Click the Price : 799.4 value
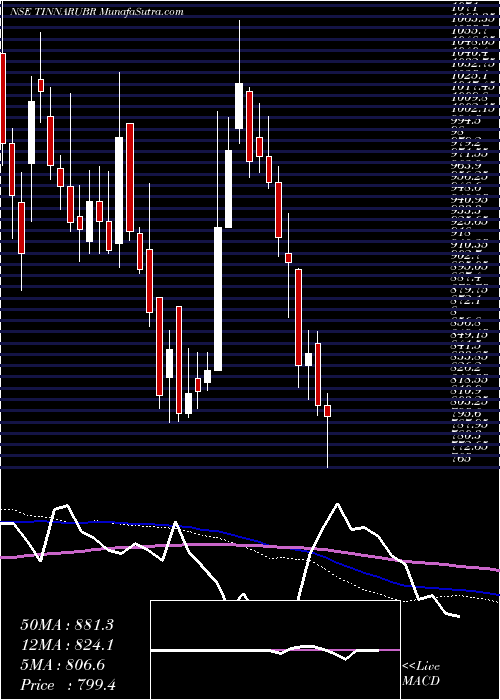This screenshot has width=500, height=700. point(68,685)
